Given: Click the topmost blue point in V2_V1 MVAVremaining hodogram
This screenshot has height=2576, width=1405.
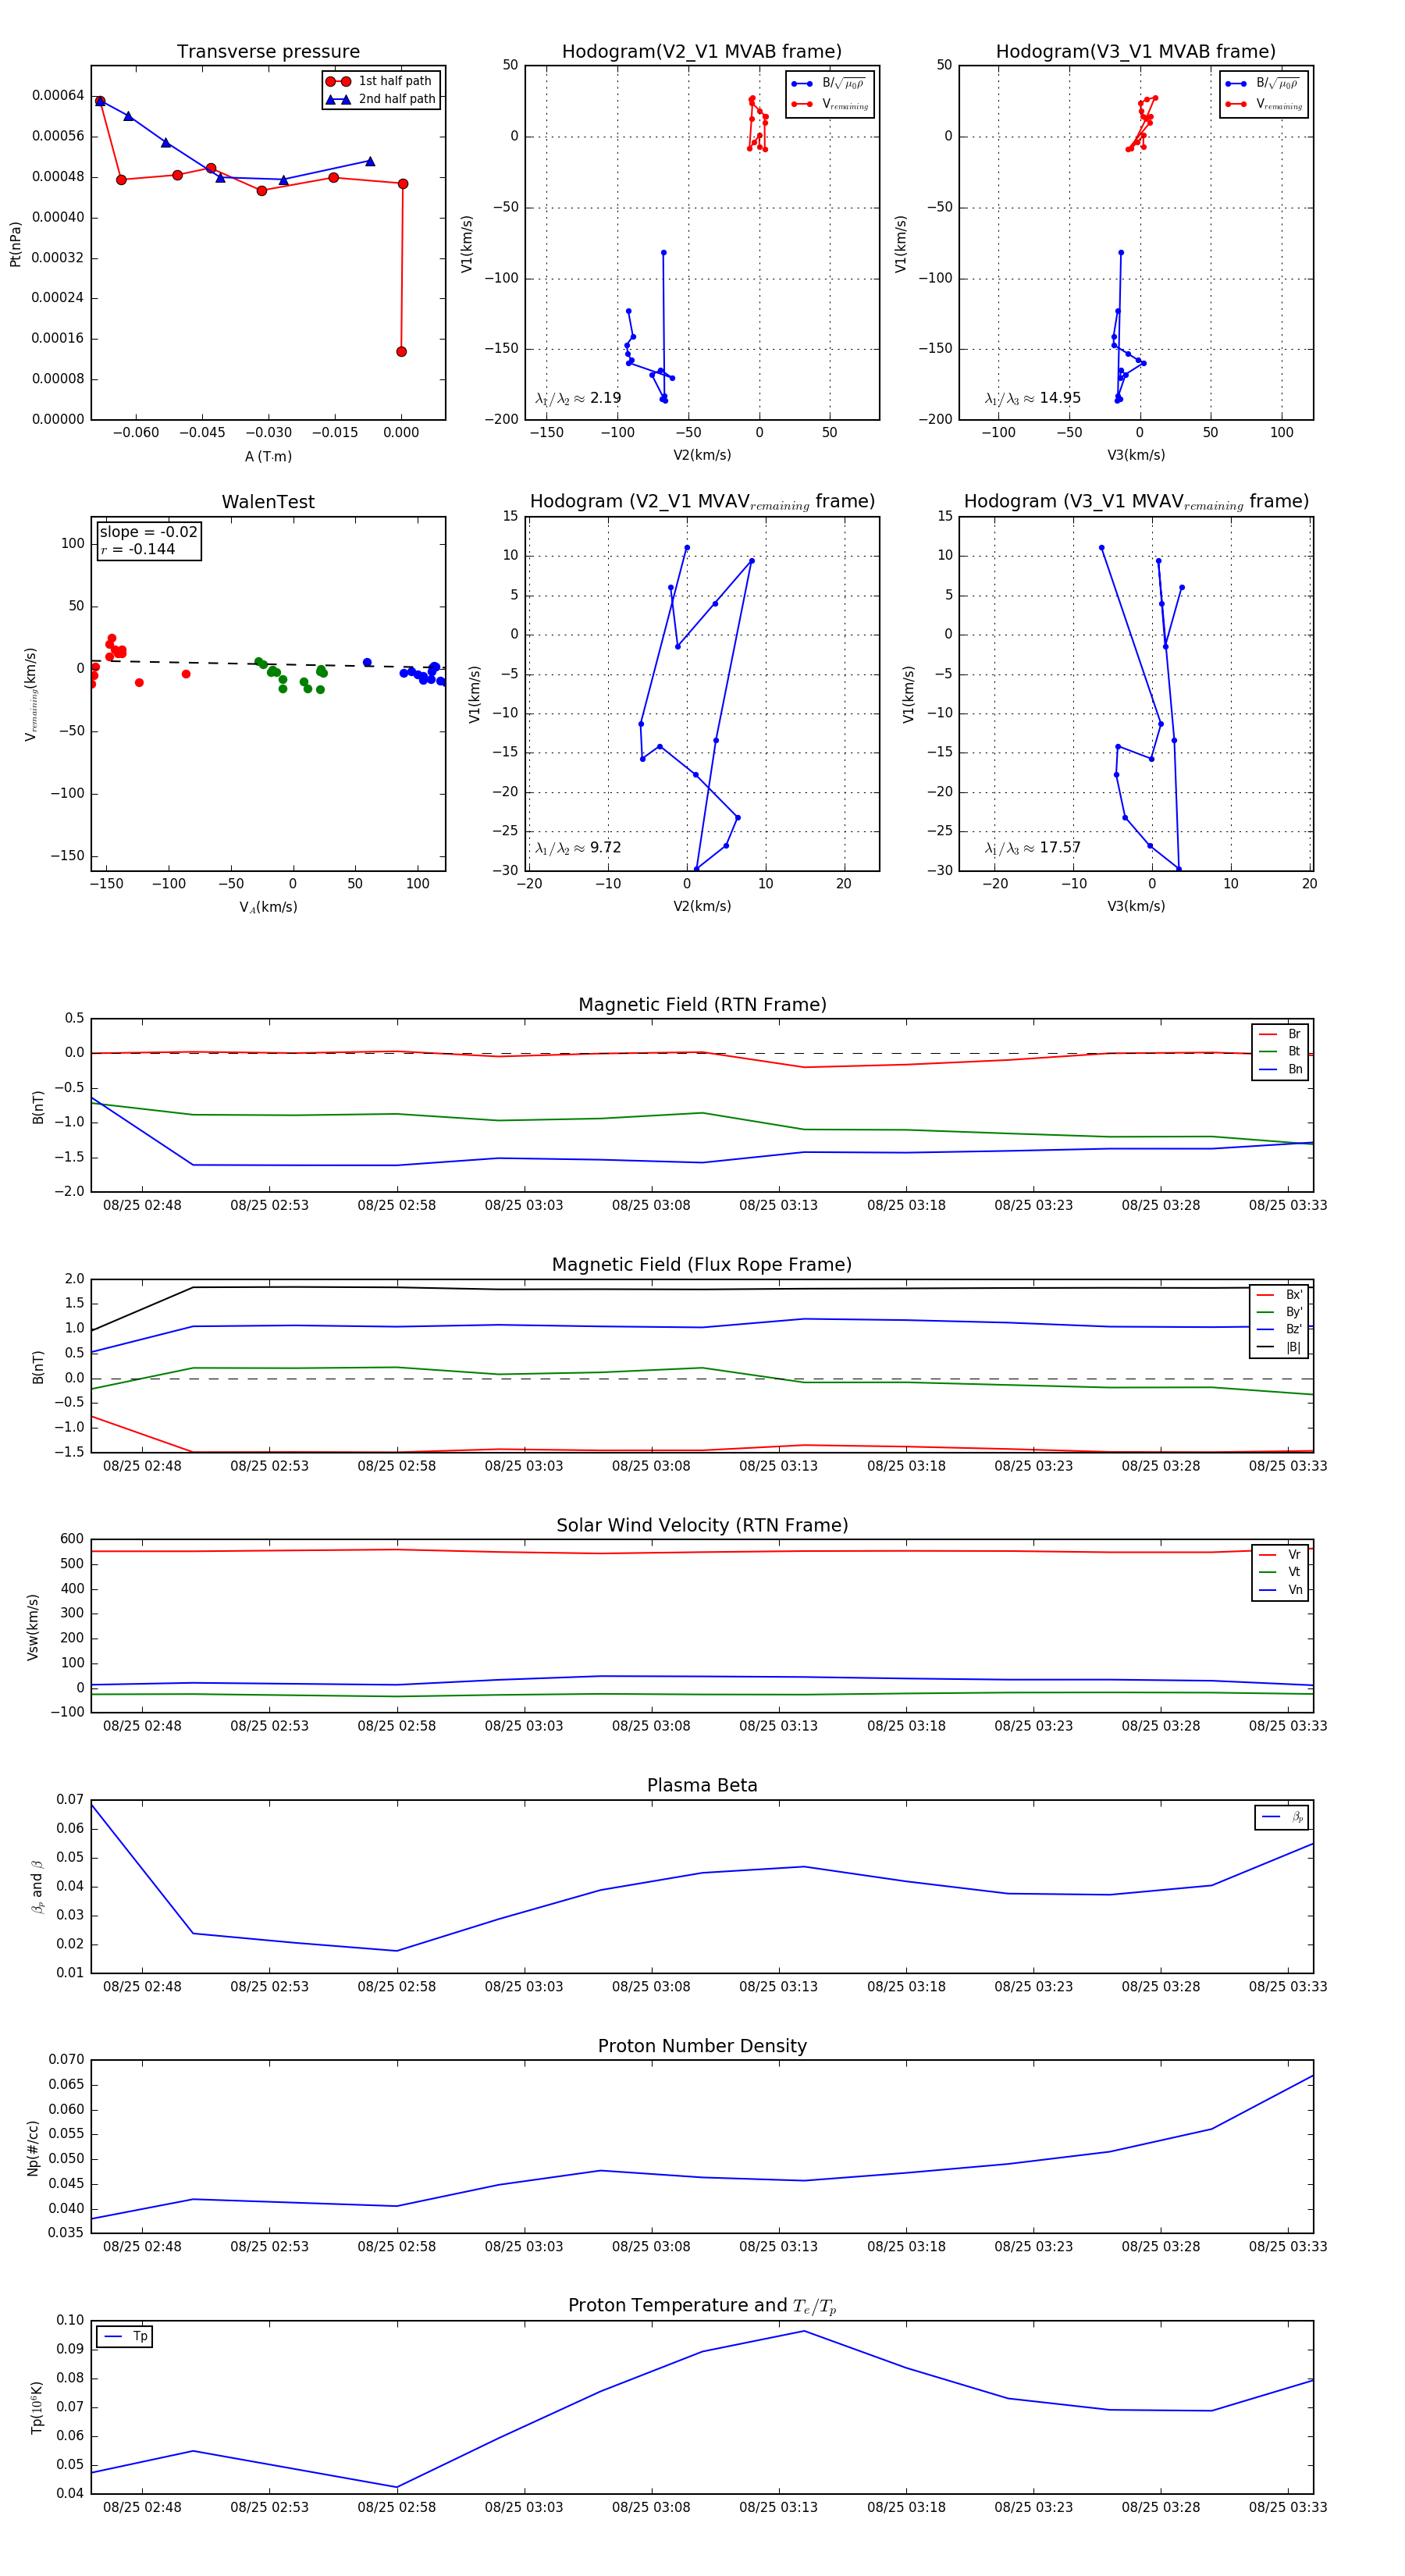Looking at the screenshot, I should pyautogui.click(x=687, y=548).
